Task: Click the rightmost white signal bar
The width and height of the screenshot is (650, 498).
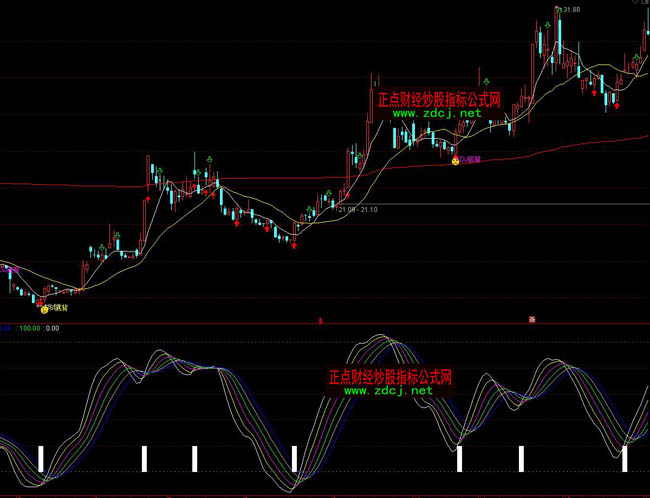Action: click(625, 458)
